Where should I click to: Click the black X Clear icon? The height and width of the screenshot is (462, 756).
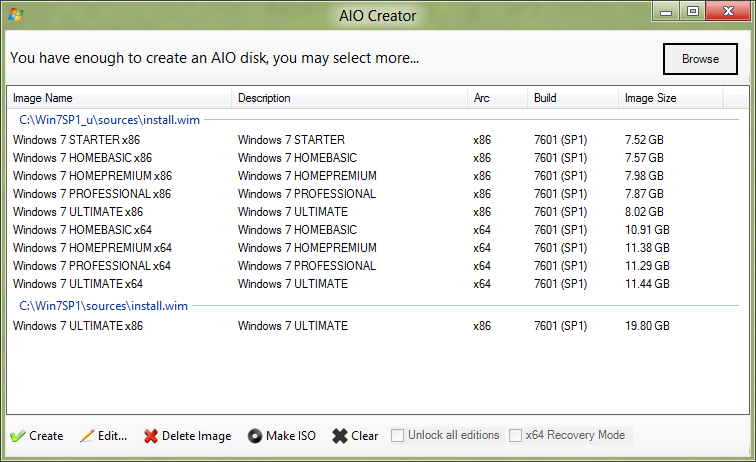point(339,436)
